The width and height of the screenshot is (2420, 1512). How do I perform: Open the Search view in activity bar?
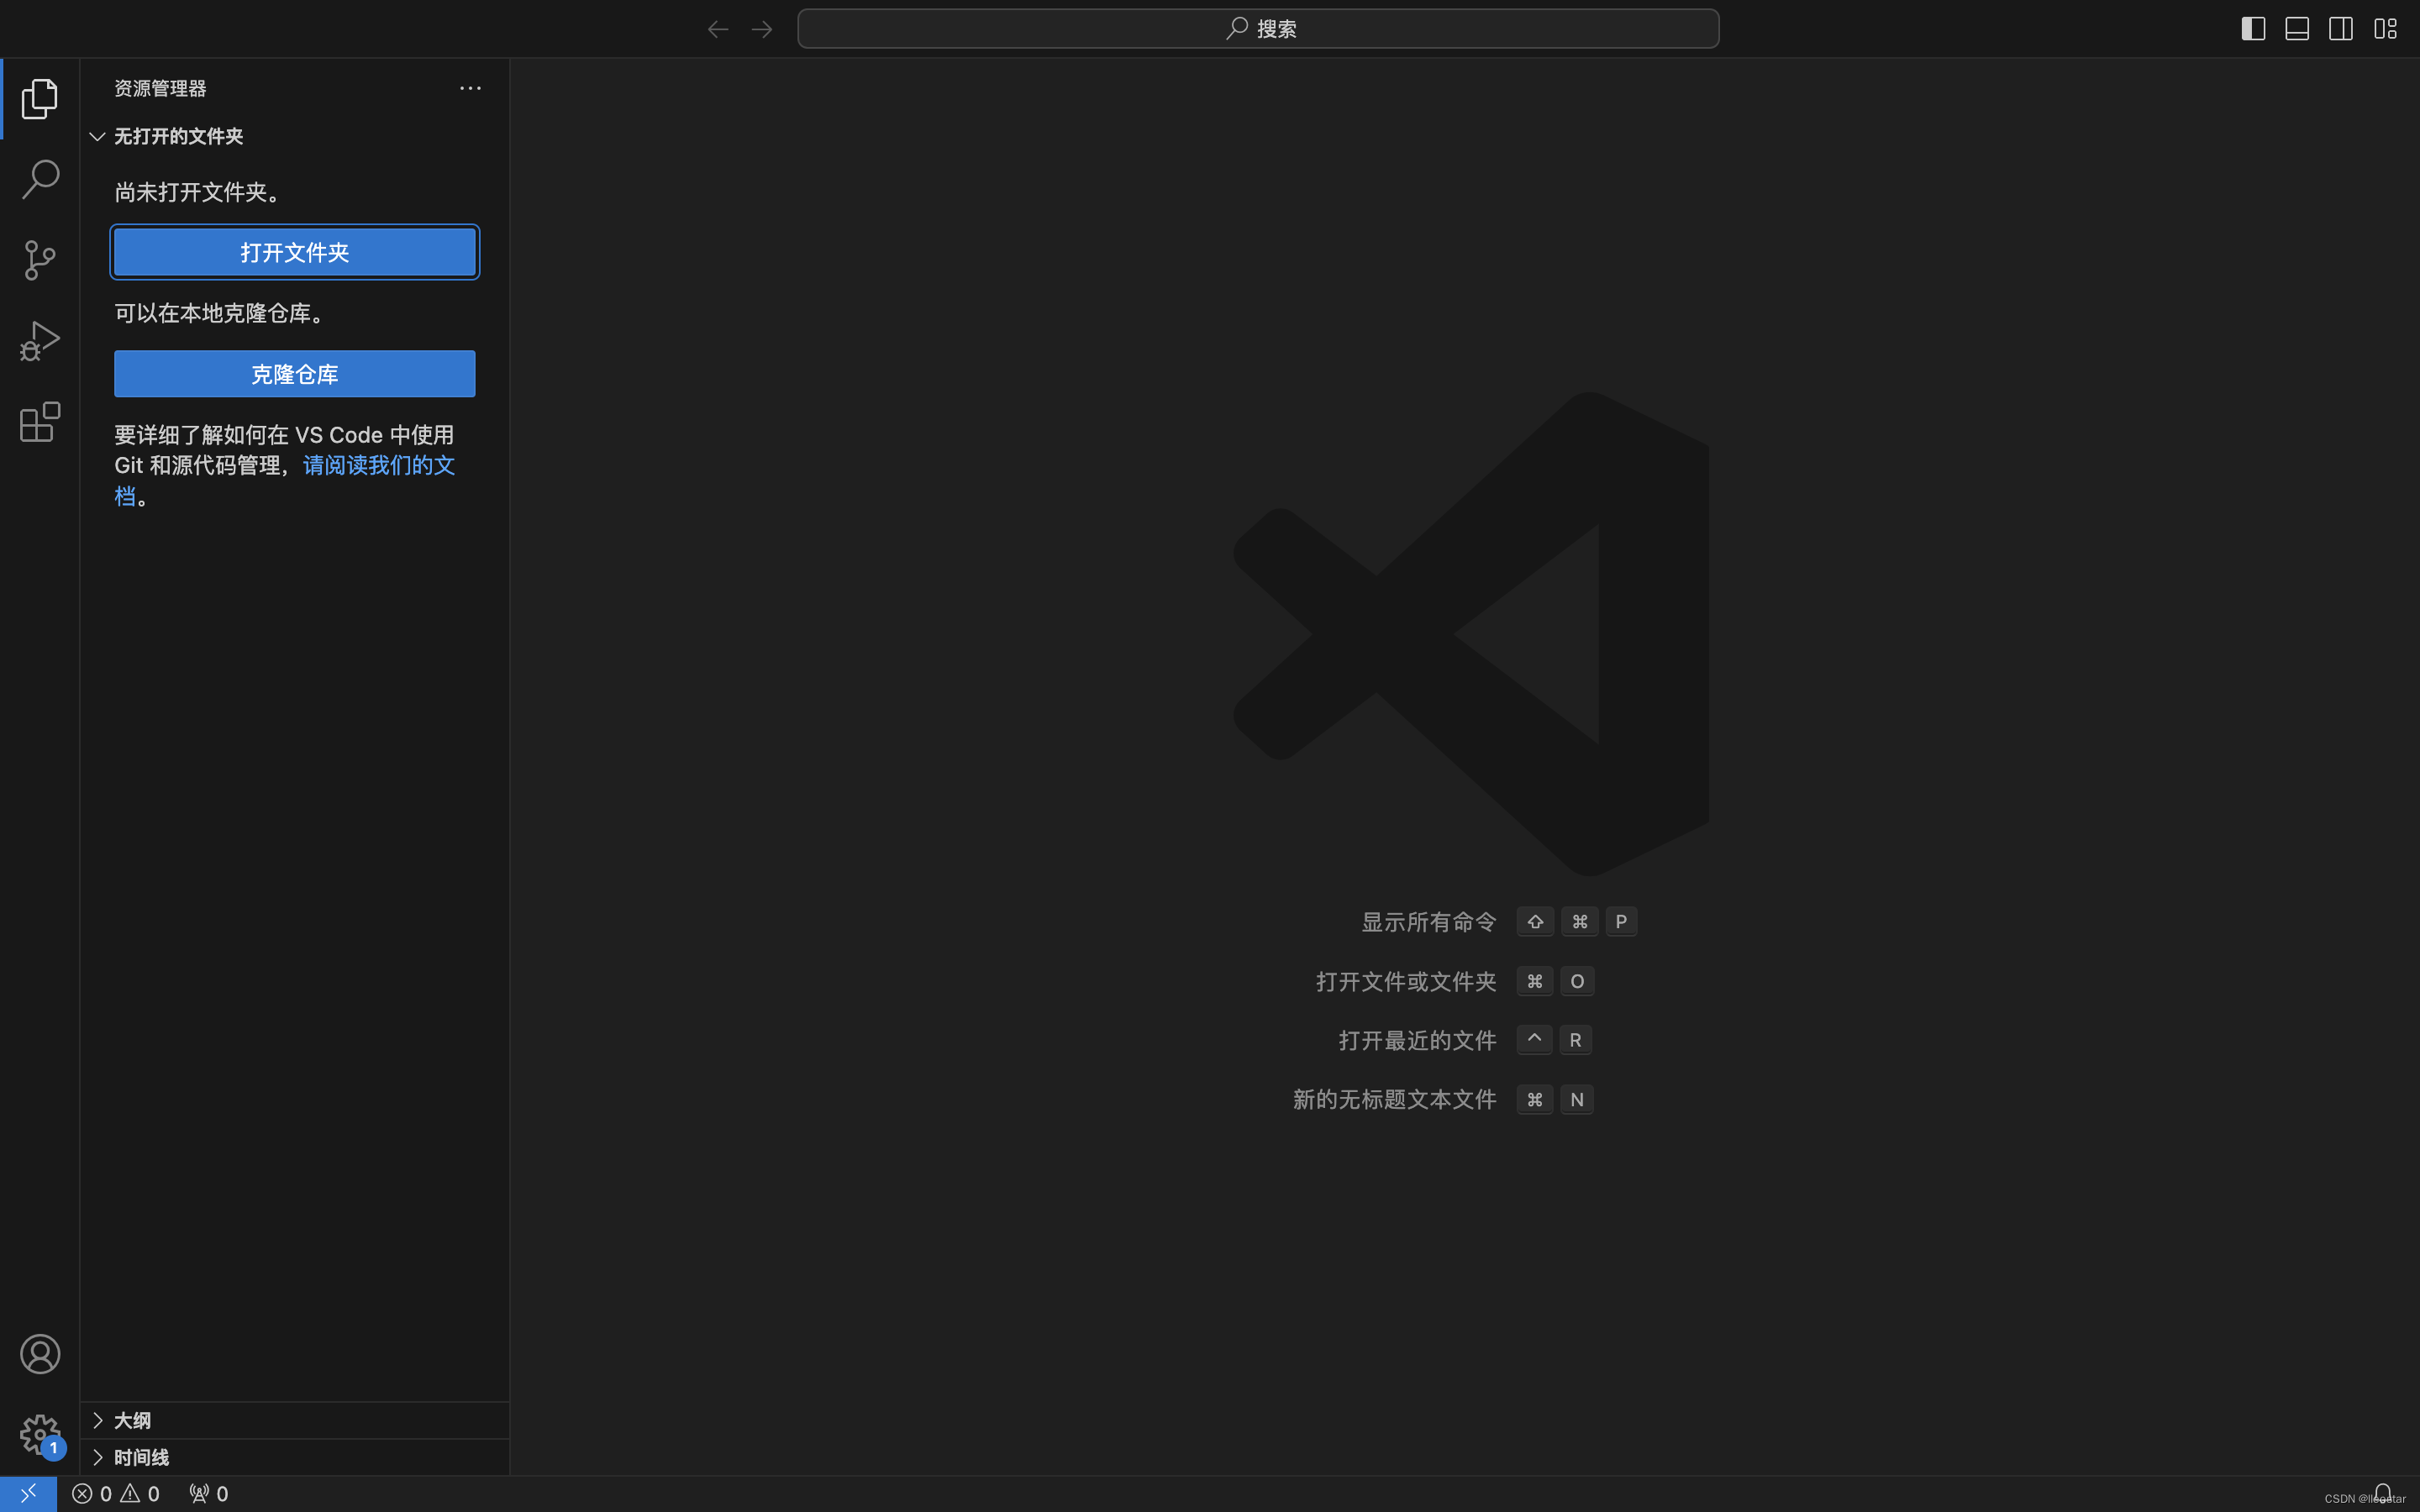40,179
